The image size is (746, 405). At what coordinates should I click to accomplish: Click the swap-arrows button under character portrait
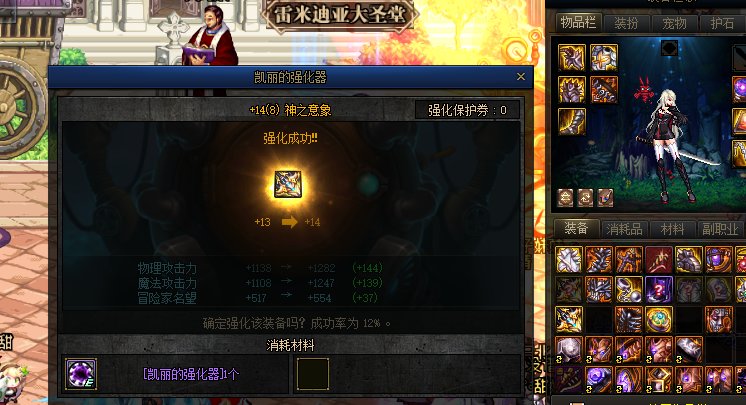tap(585, 198)
